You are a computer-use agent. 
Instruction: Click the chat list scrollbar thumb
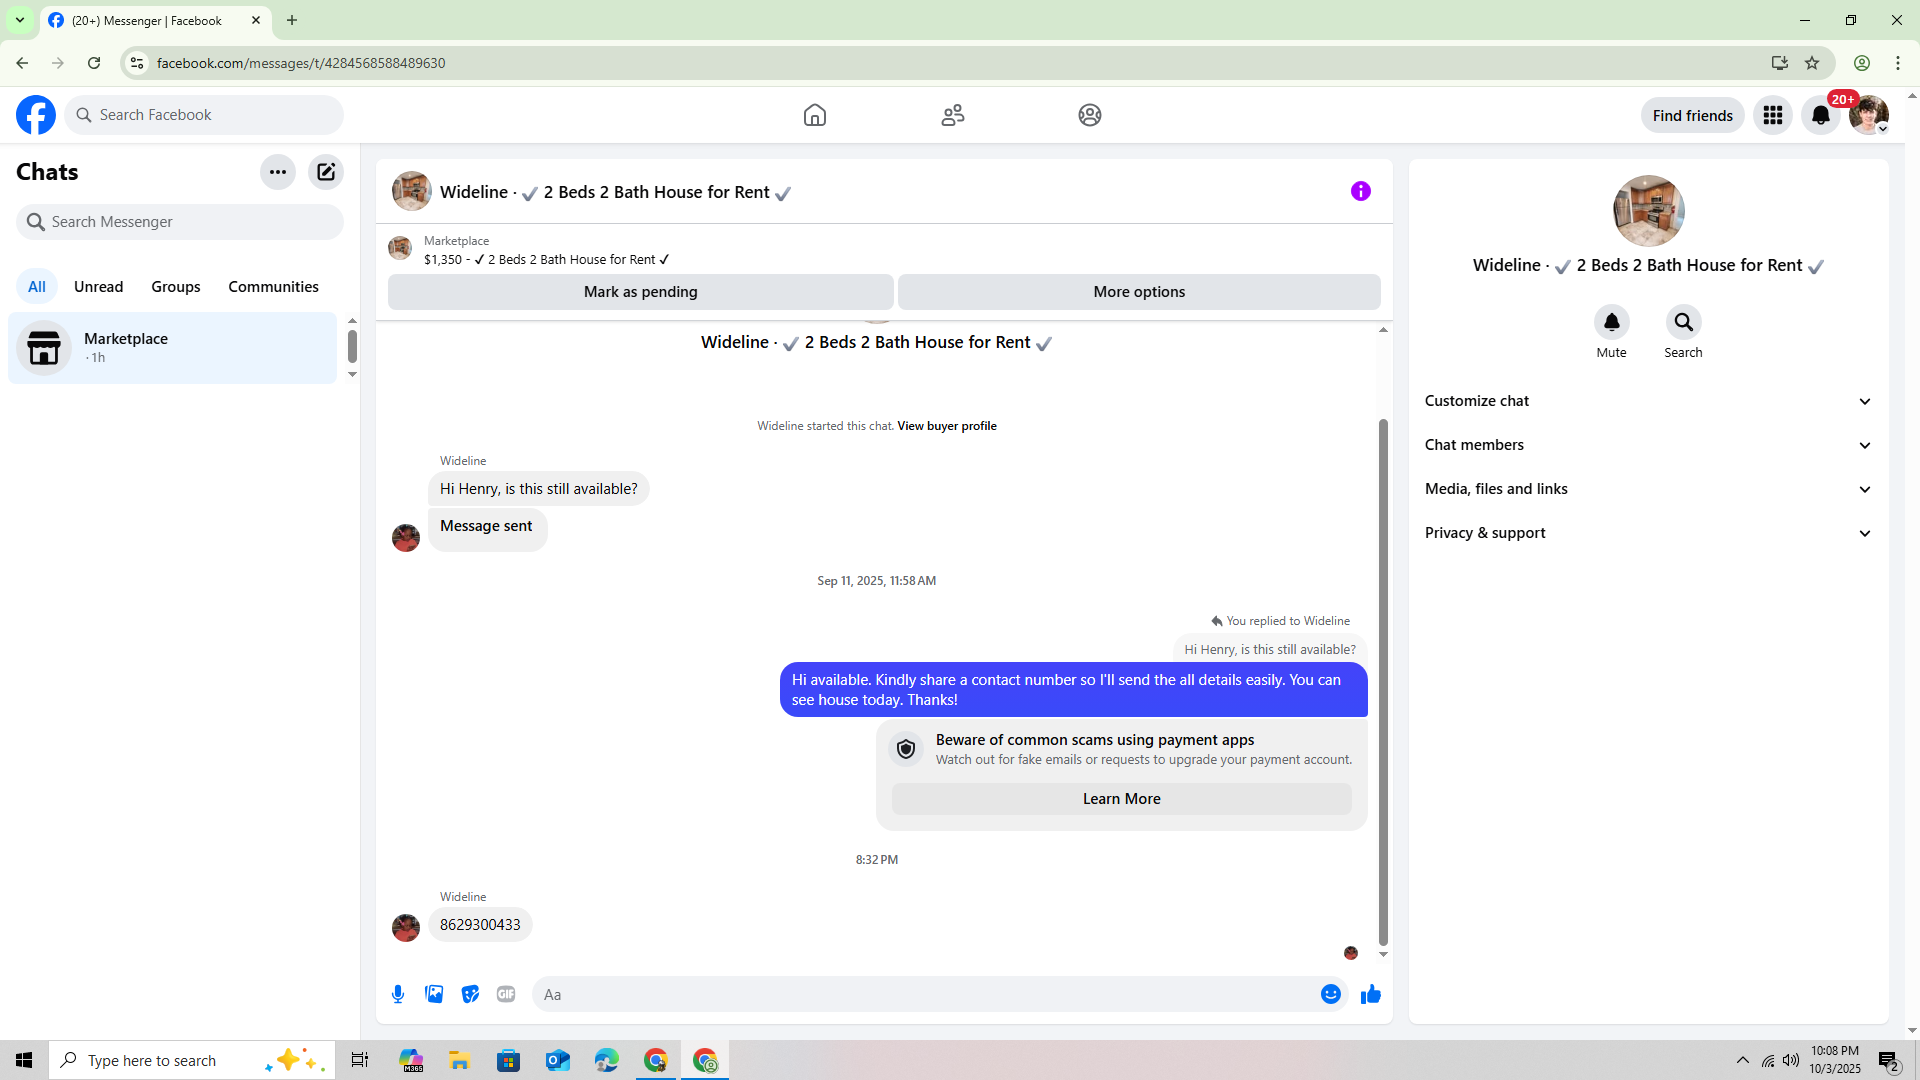click(x=352, y=346)
